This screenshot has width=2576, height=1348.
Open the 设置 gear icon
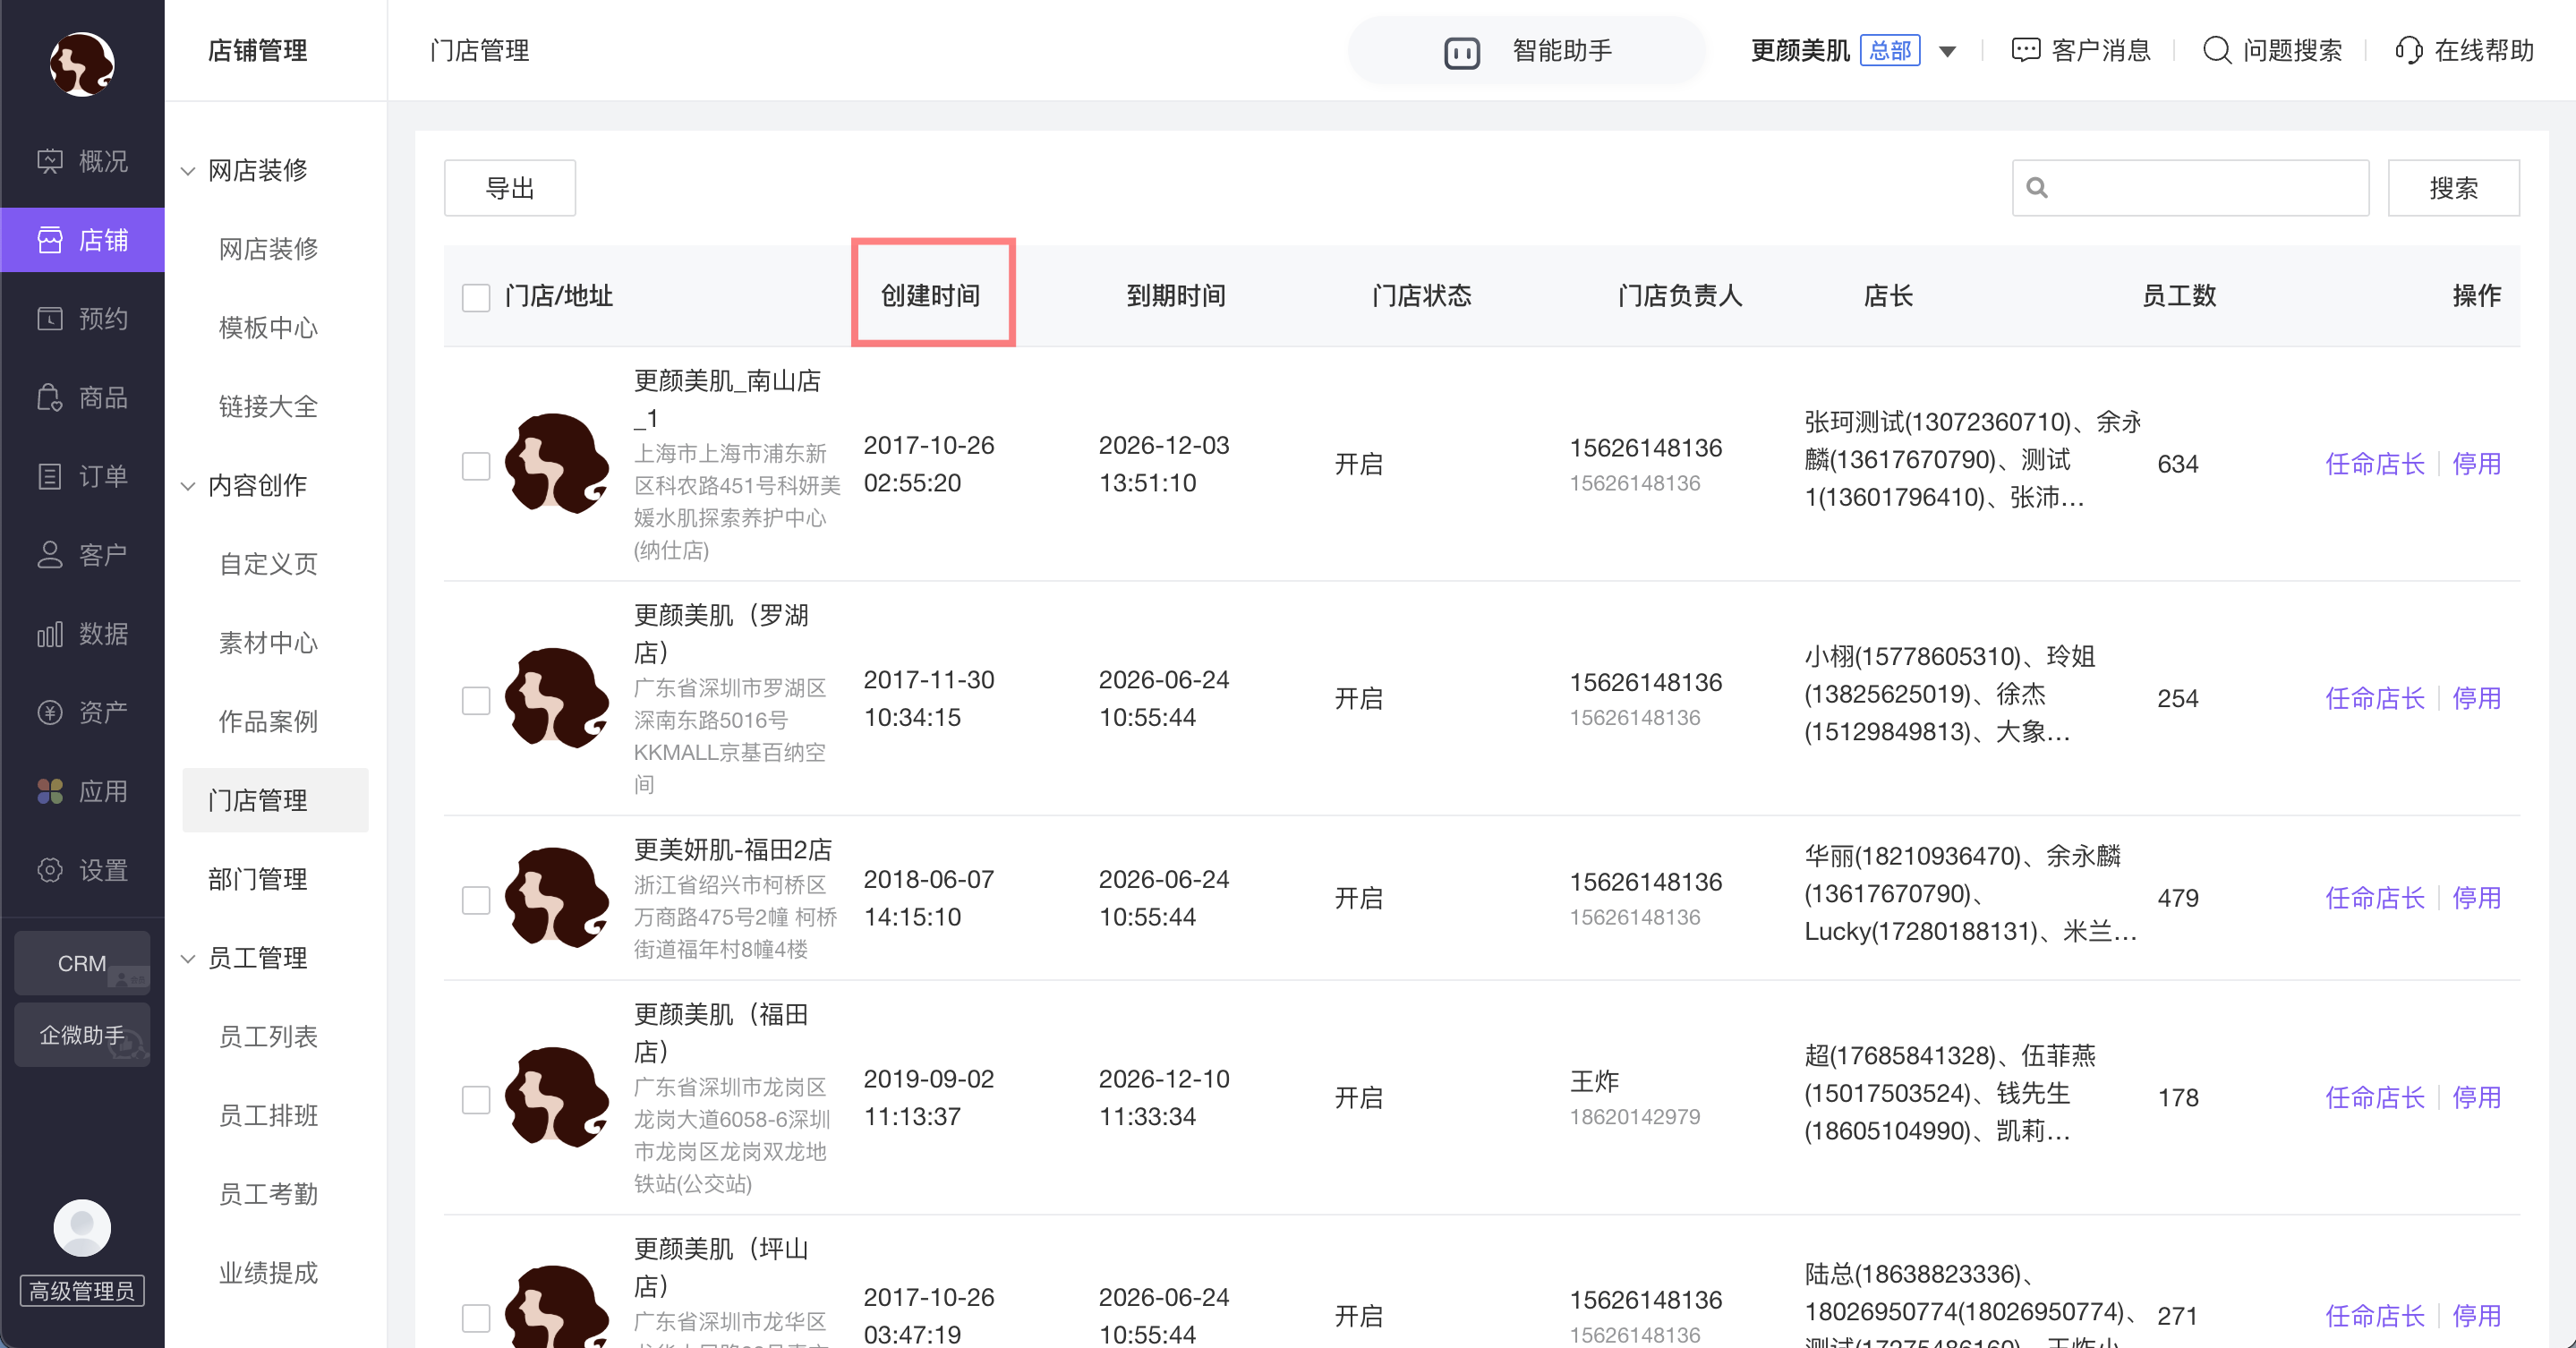pos(50,870)
